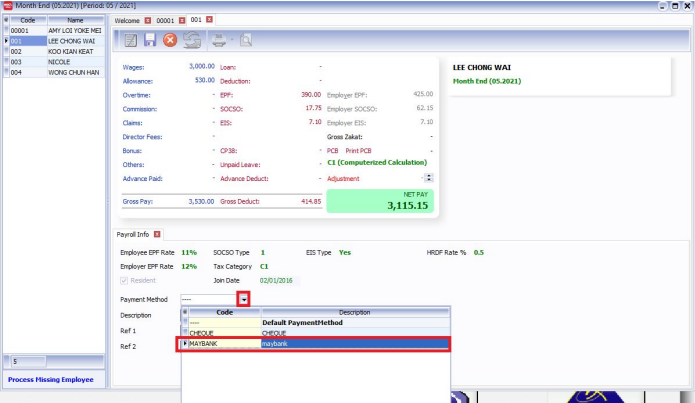695x403 pixels.
Task: Click the Refresh toolbar icon
Action: pyautogui.click(x=192, y=40)
